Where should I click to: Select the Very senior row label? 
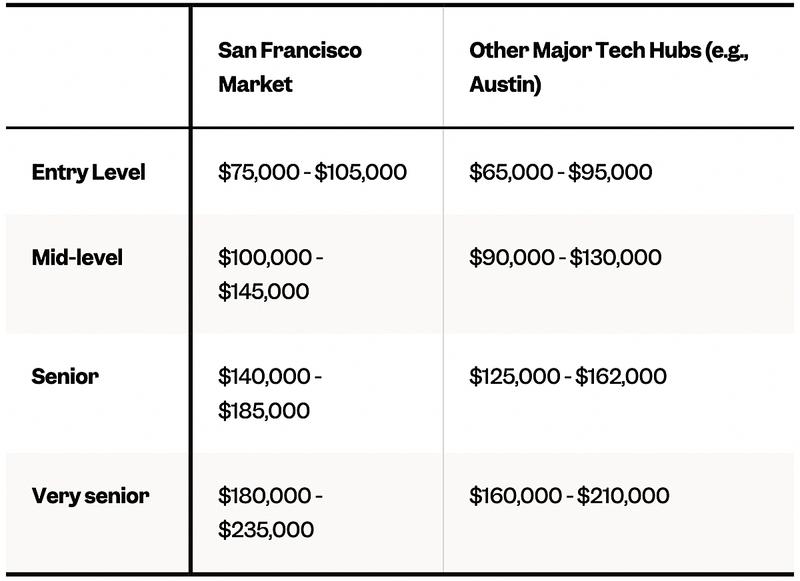tap(91, 495)
